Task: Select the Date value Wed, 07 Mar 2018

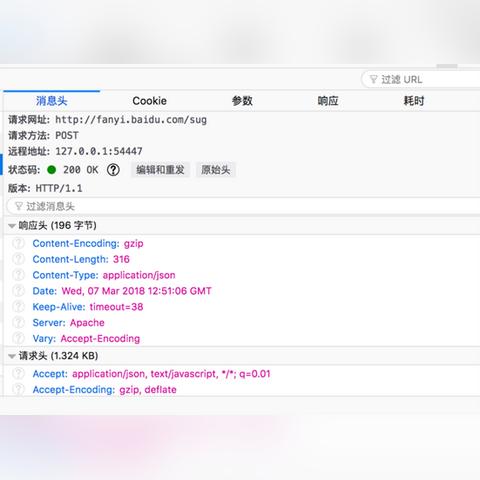Action: pos(136,291)
